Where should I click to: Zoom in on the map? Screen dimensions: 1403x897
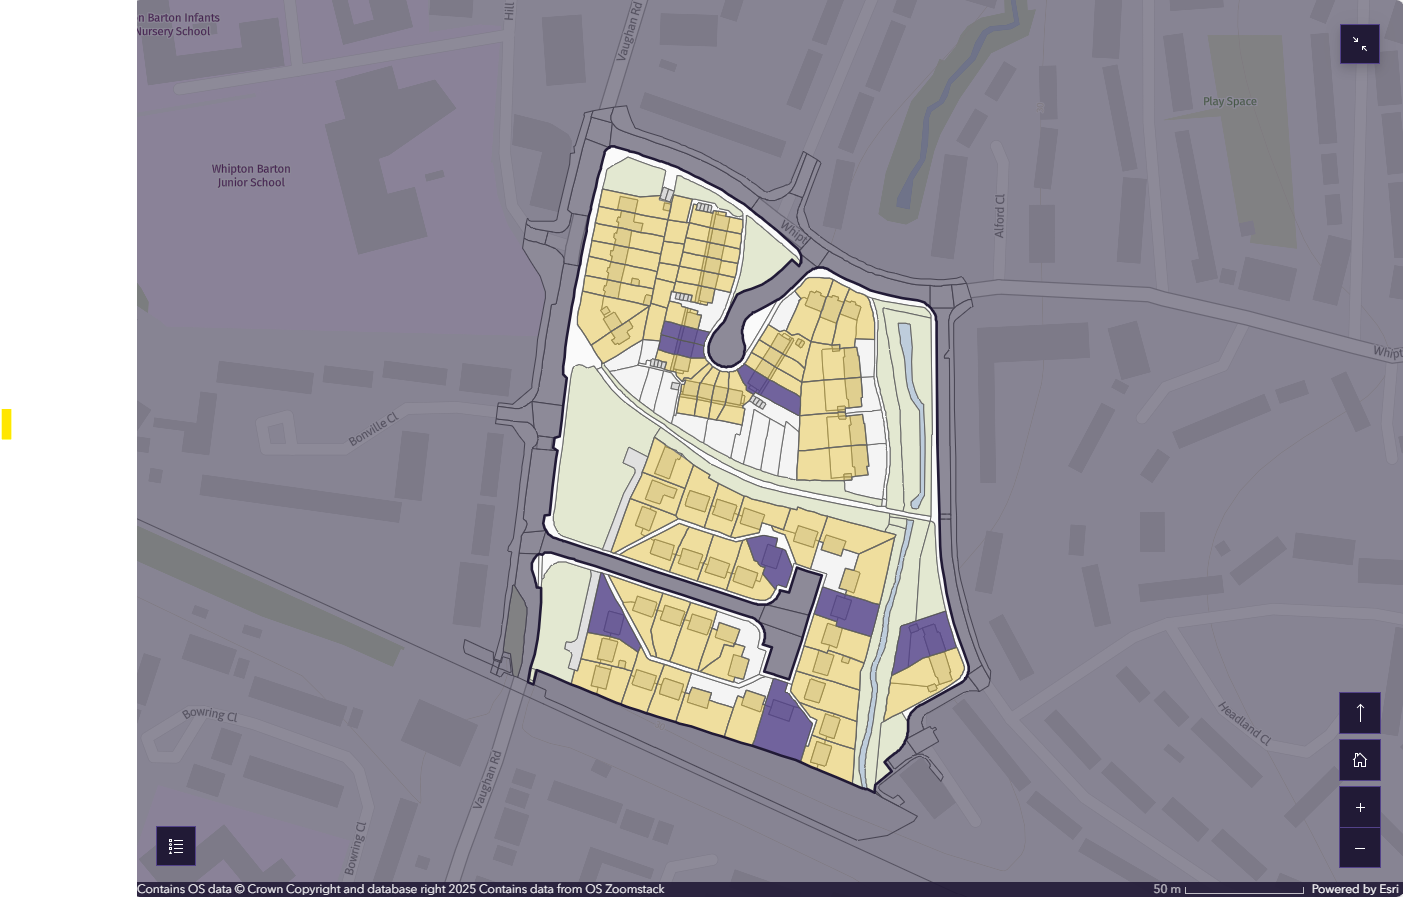[1359, 807]
